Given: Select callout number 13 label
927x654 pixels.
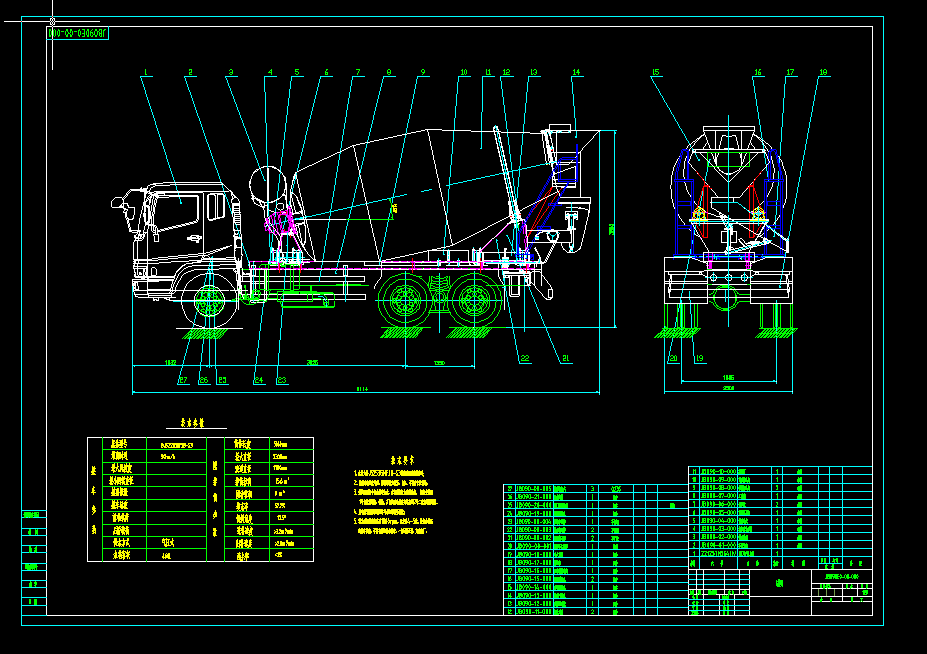Looking at the screenshot, I should tap(534, 72).
